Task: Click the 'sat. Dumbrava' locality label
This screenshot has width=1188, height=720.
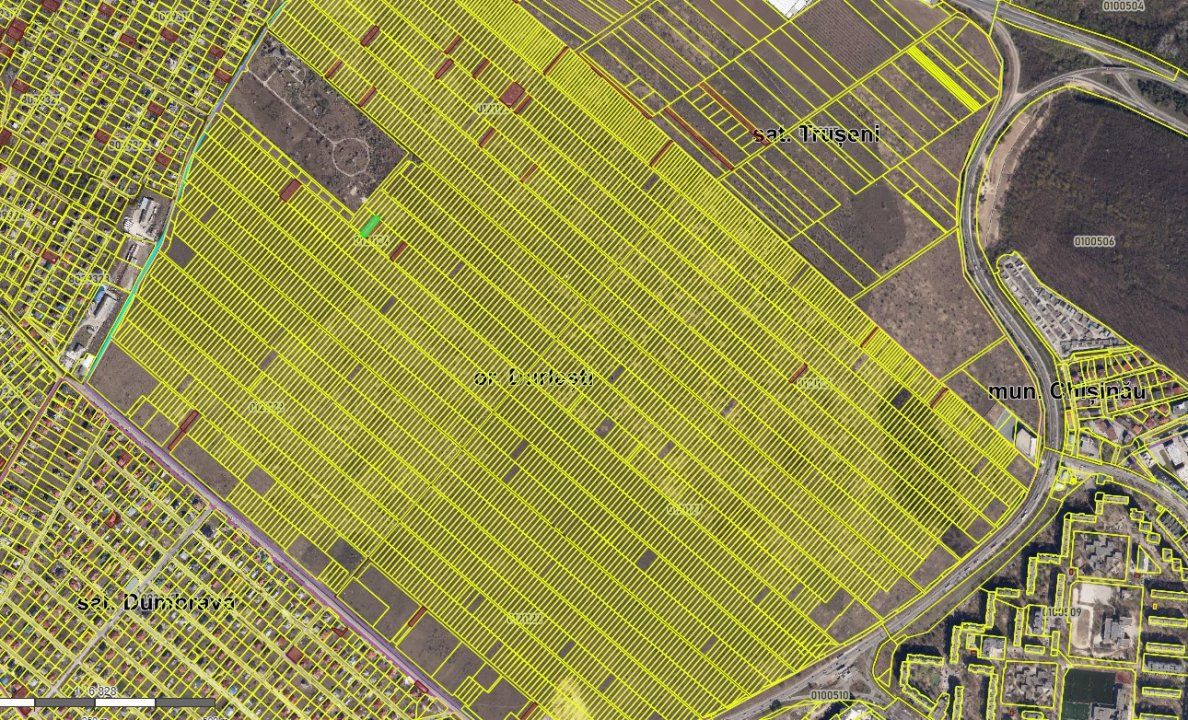Action: coord(157,603)
